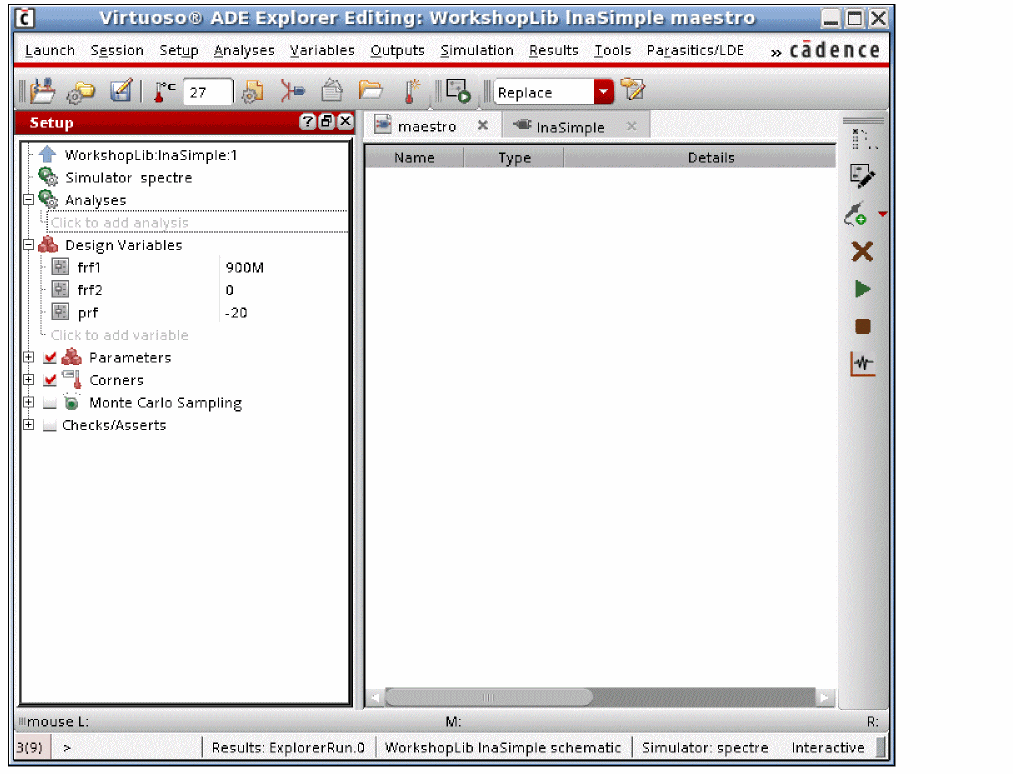Click the edit notes pencil icon after Replace
The image size is (1013, 774).
click(632, 89)
